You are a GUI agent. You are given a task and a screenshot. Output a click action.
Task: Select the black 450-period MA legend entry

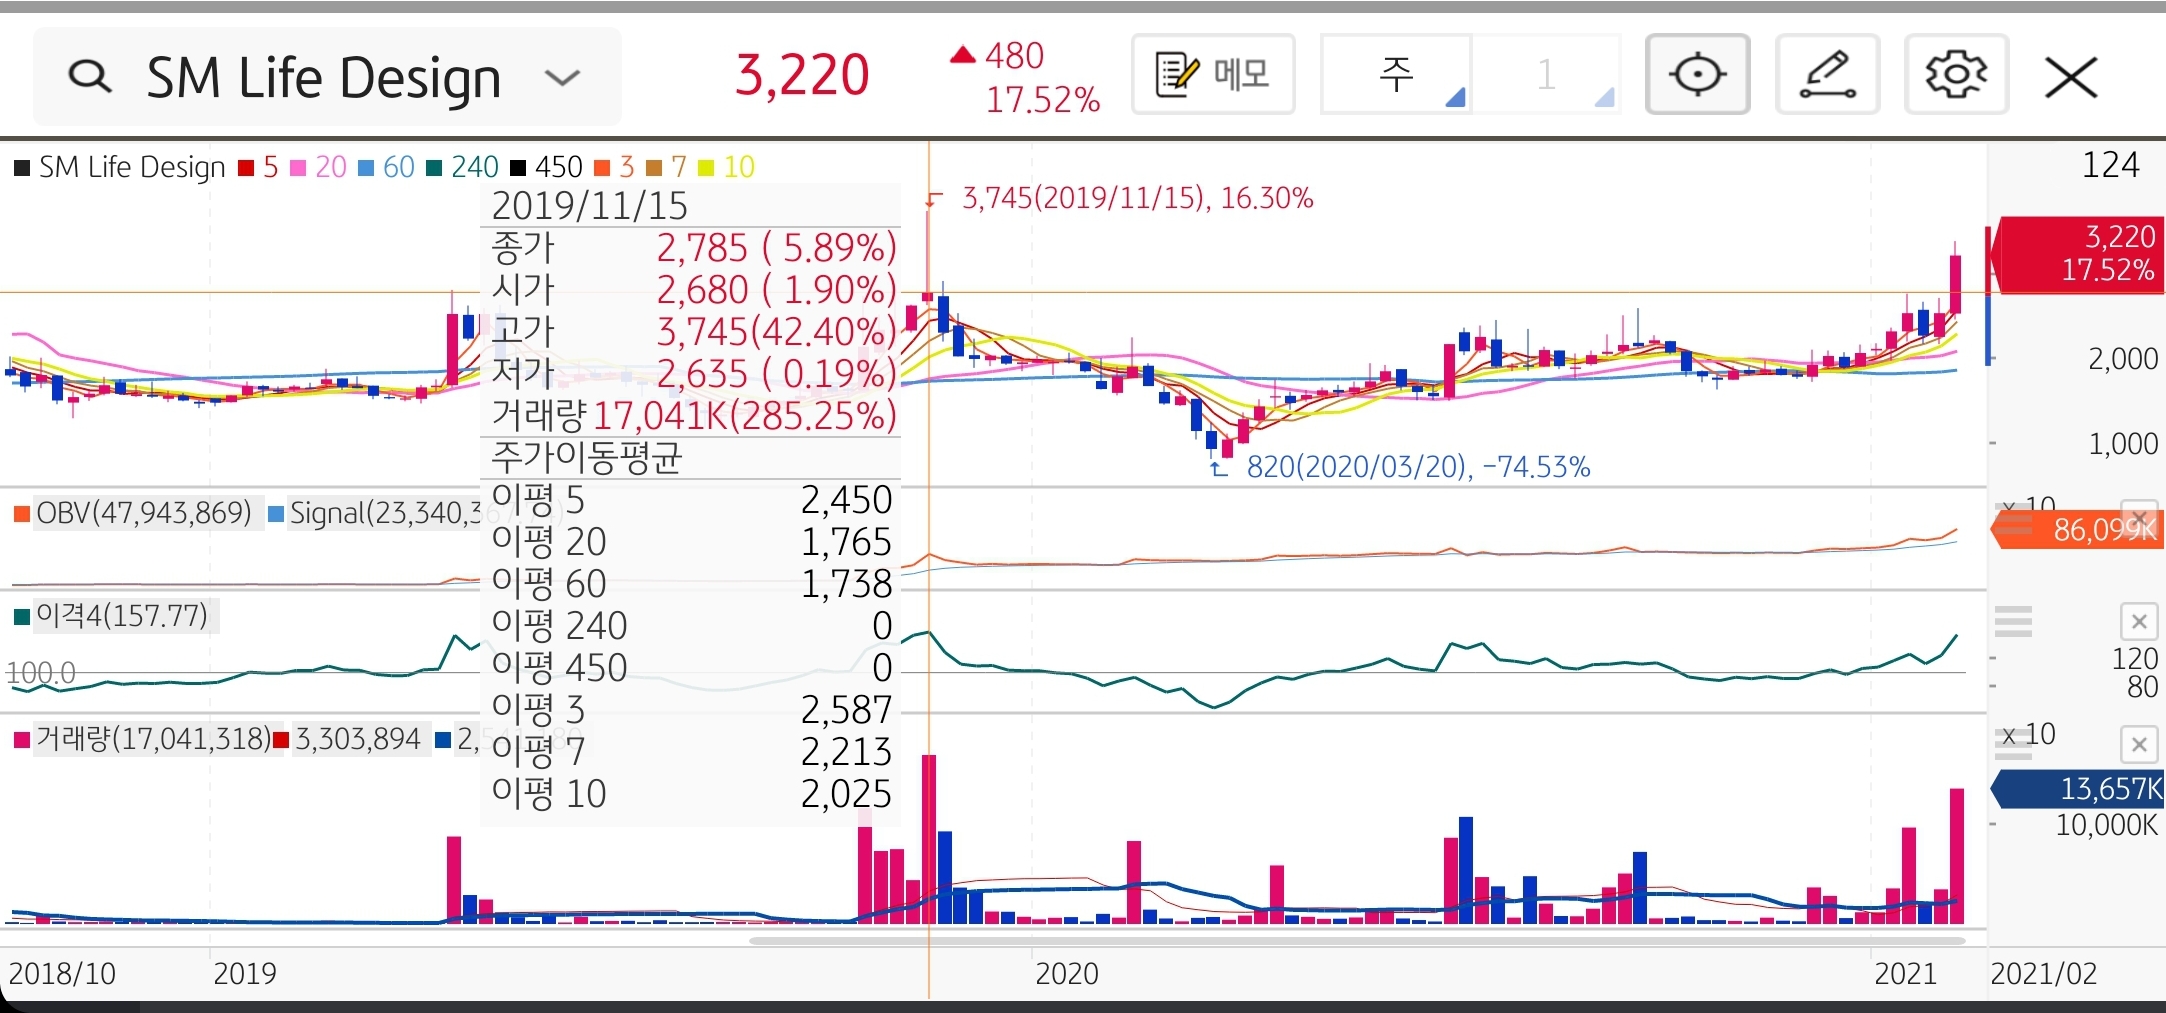[546, 167]
